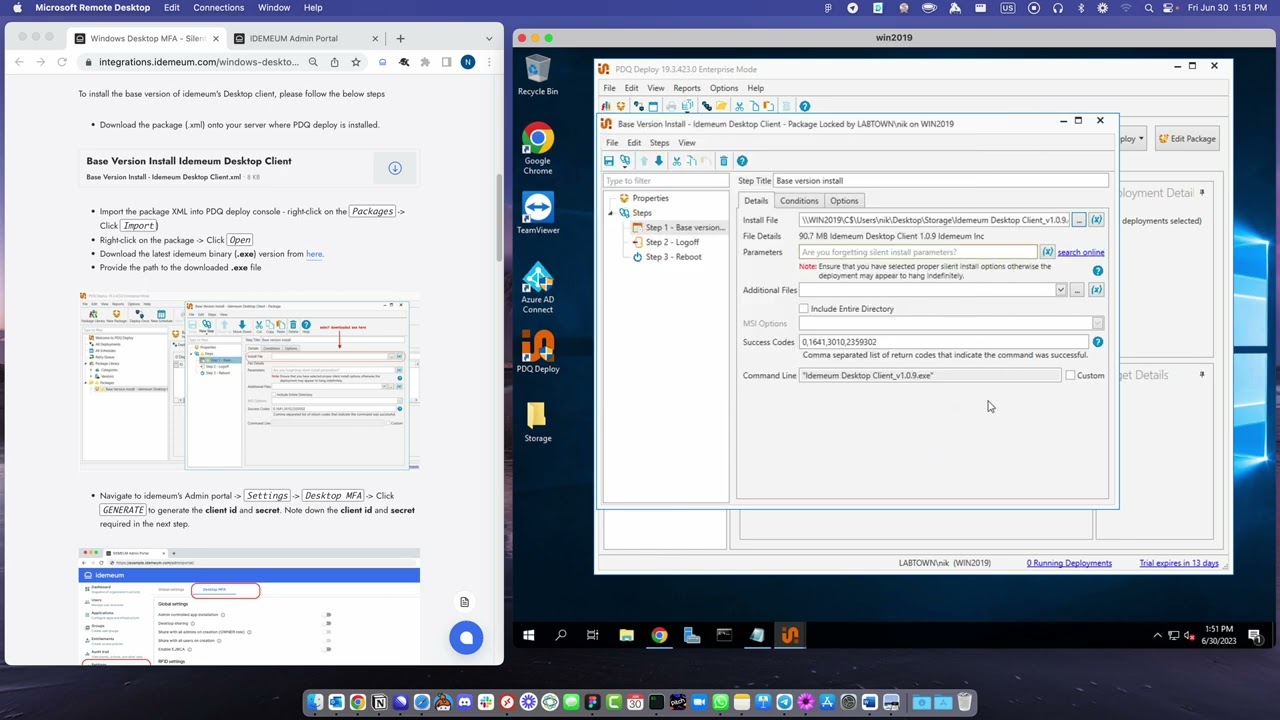Click the Step Title input field
1280x720 pixels.
941,181
